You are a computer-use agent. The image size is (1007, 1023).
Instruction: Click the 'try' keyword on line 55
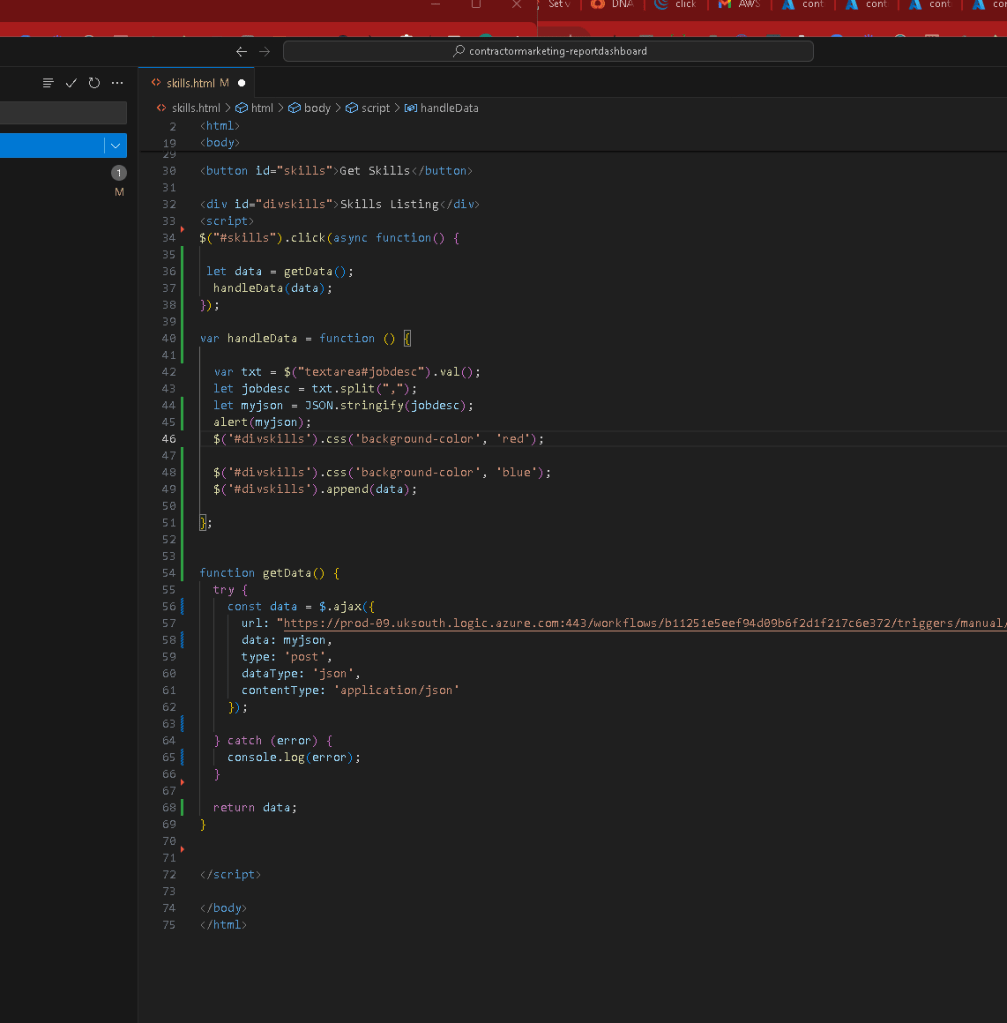[x=223, y=590]
